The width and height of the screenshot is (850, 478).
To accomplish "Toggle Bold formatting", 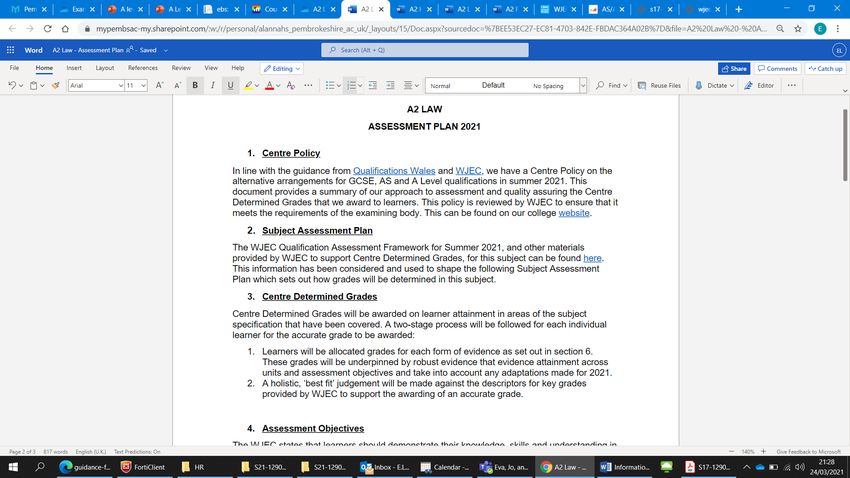I will coord(195,86).
